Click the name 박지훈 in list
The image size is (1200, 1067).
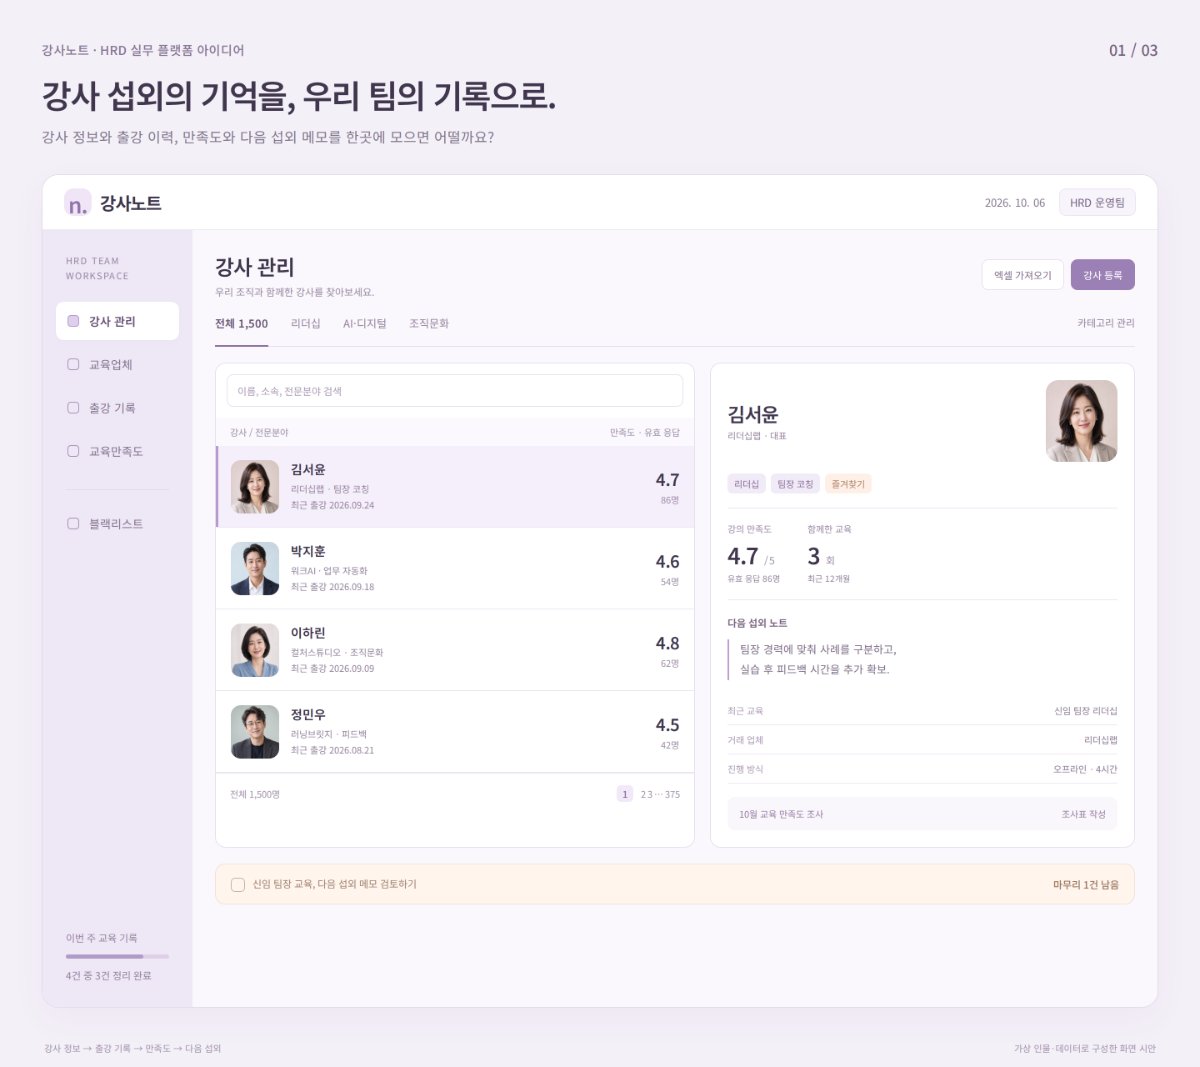coord(308,552)
